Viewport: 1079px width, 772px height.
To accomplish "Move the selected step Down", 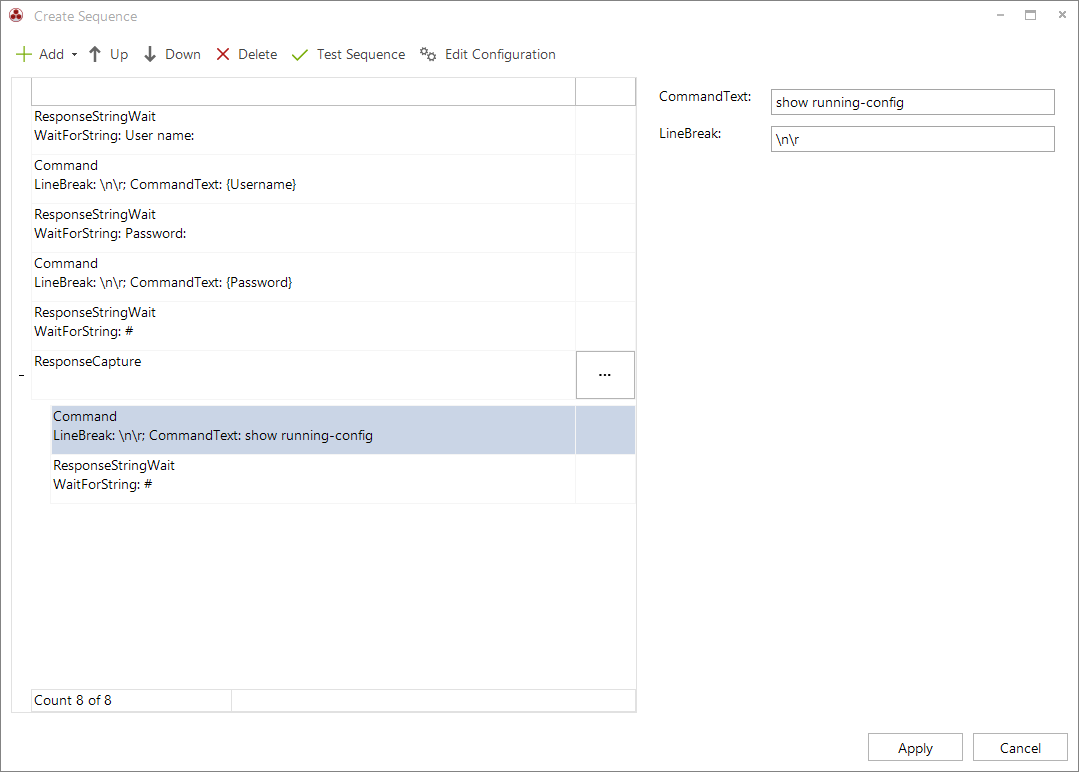I will click(172, 54).
